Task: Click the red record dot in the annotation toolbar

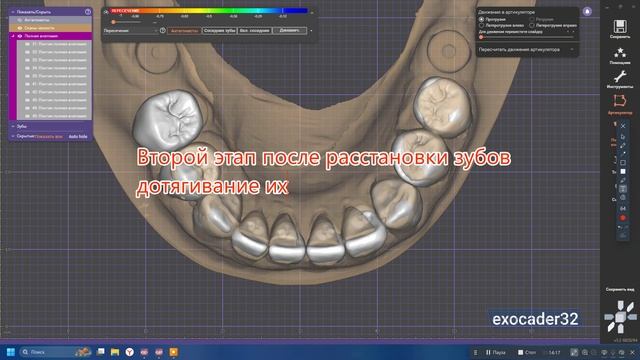Action: coord(623,218)
